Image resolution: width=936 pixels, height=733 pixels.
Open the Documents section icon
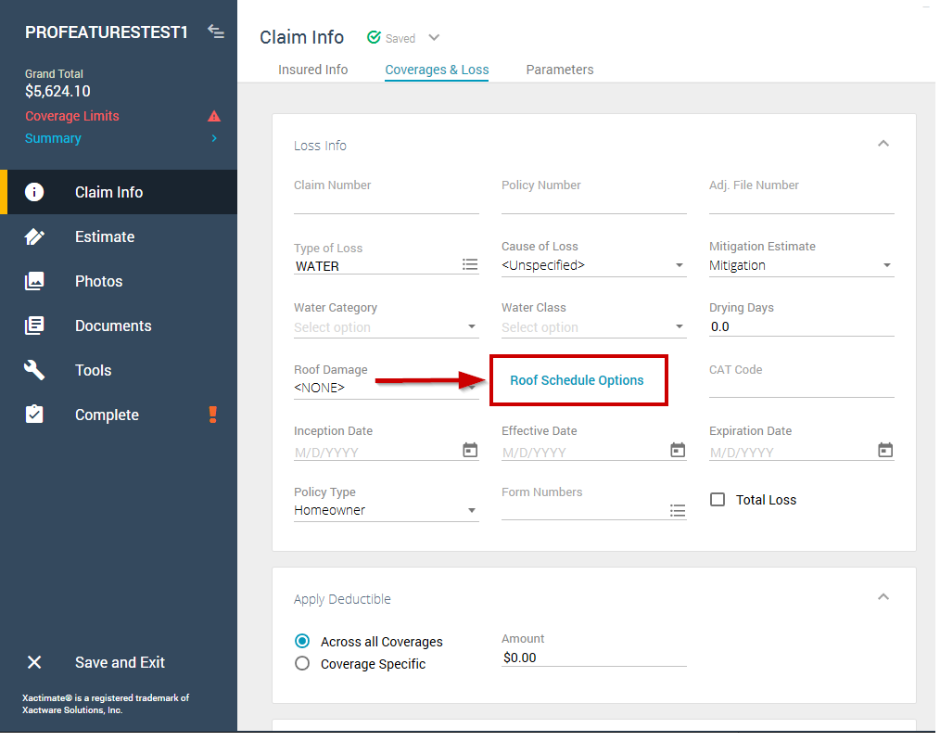pos(34,326)
